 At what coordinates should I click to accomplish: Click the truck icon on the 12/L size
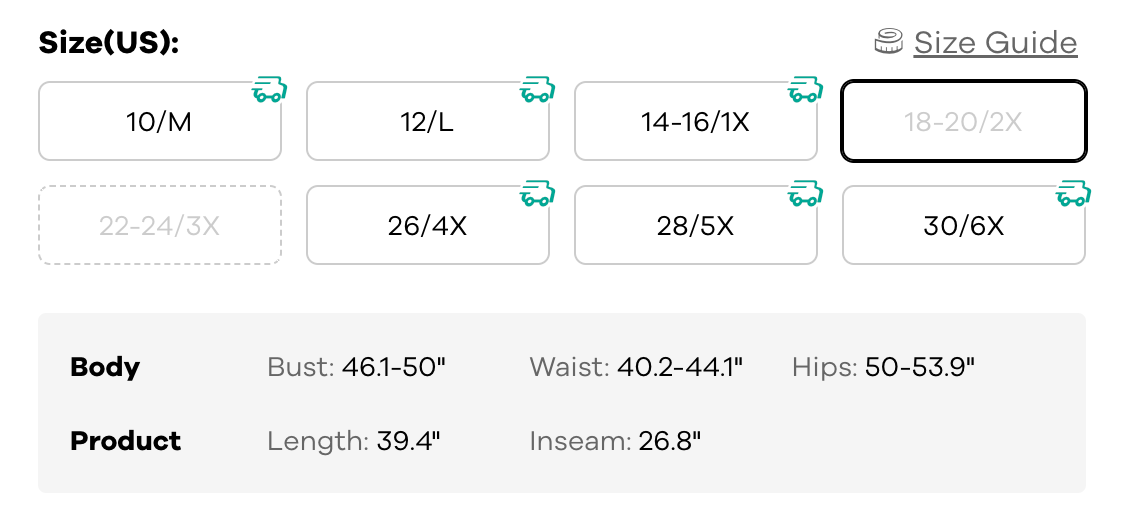point(537,91)
